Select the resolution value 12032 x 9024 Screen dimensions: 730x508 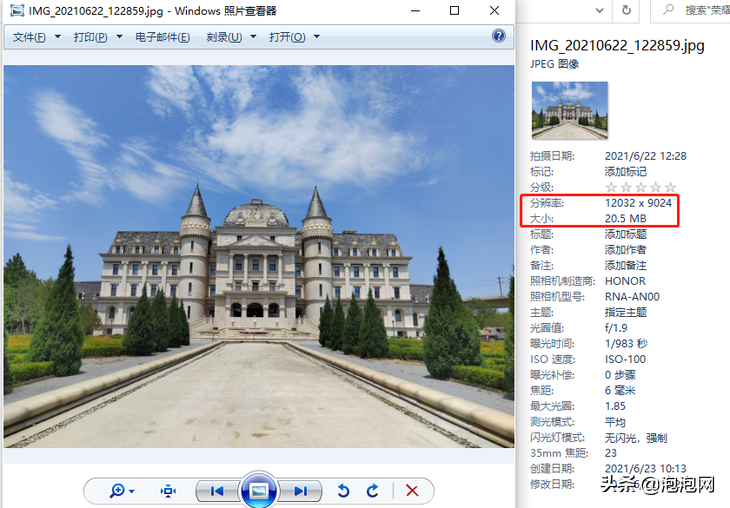[638, 203]
